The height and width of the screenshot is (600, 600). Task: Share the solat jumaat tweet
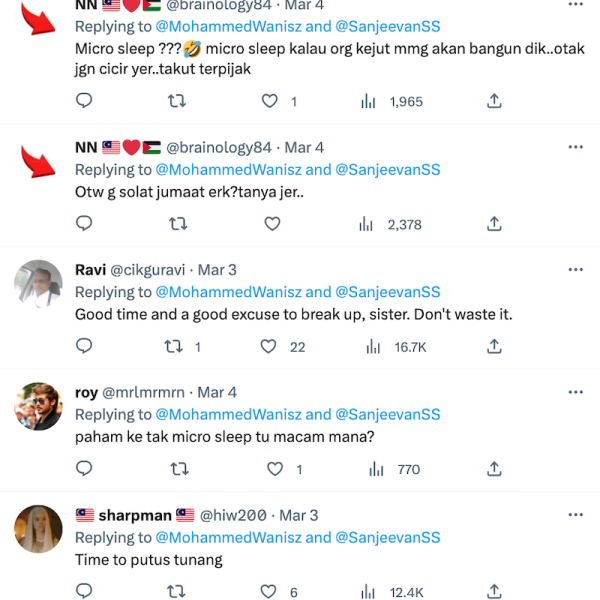click(494, 224)
